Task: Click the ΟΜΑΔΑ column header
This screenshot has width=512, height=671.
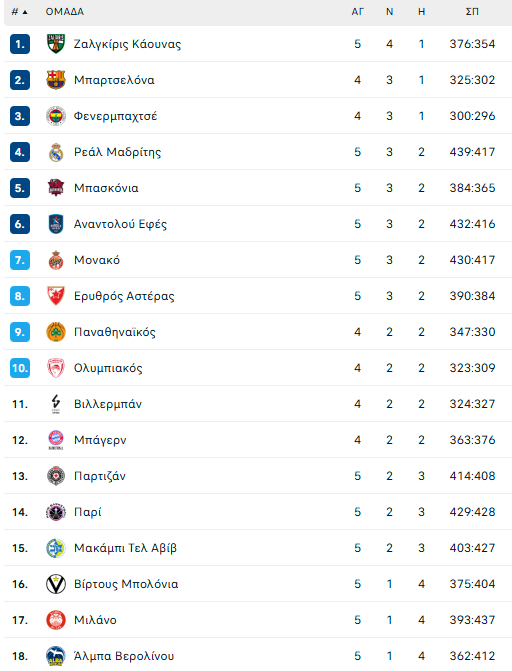Action: point(65,12)
